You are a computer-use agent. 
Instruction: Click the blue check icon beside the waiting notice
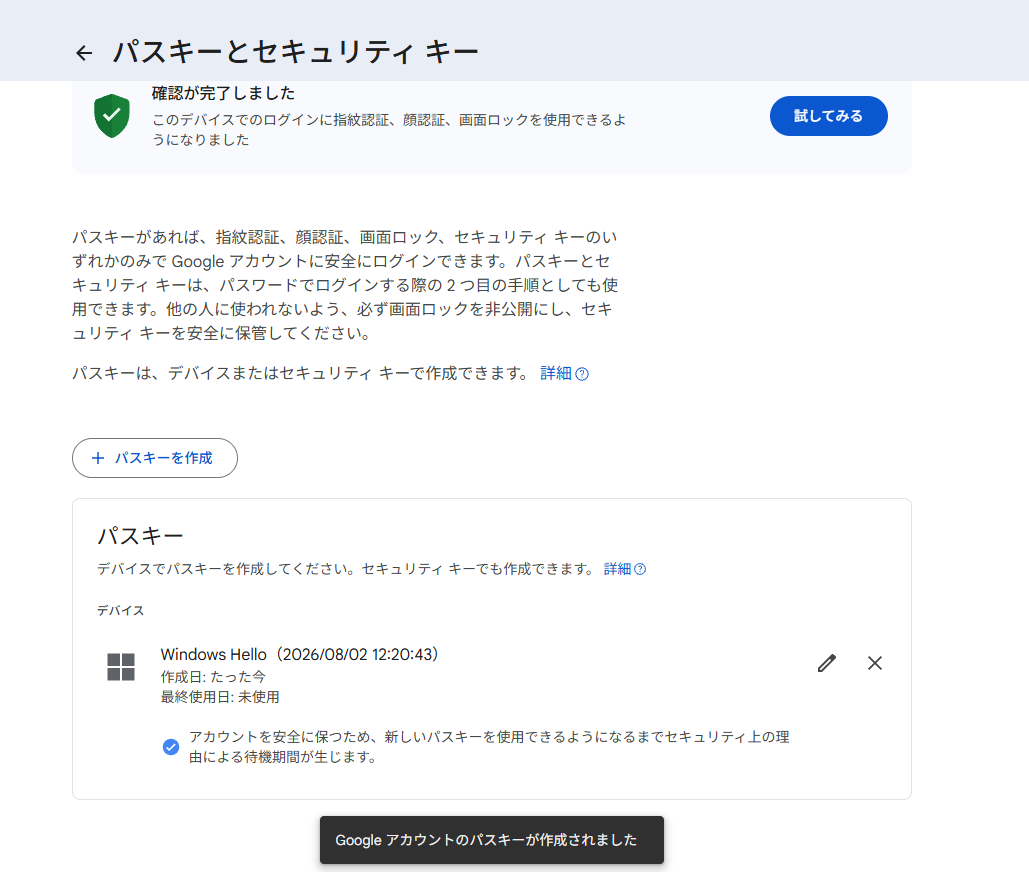[171, 747]
